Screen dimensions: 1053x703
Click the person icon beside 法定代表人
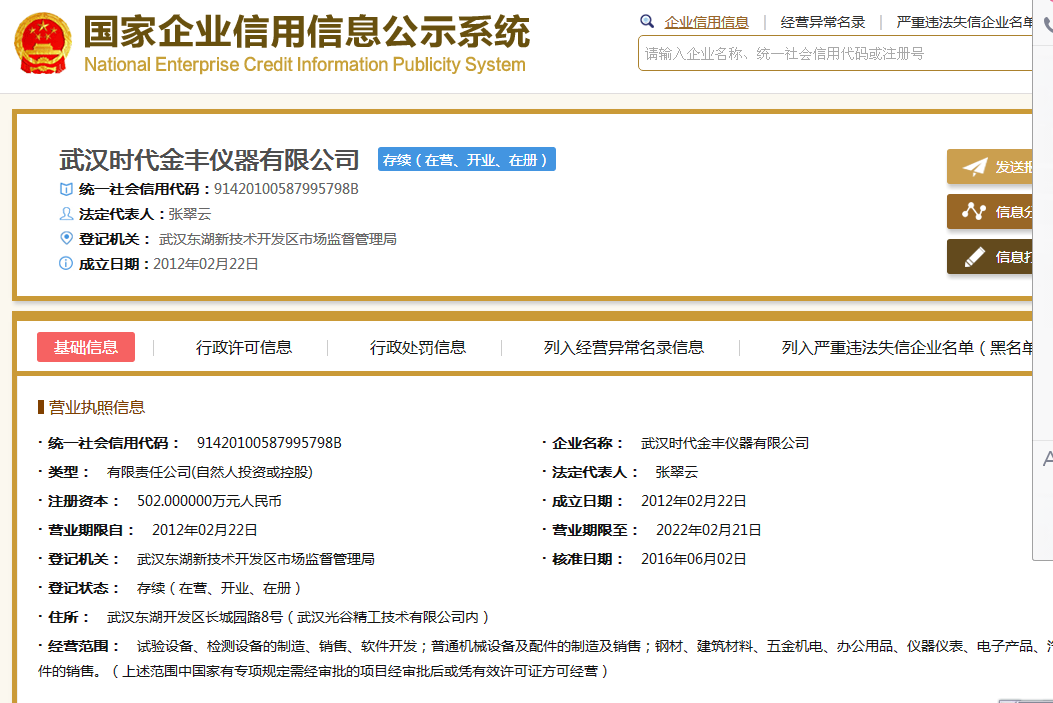pyautogui.click(x=66, y=214)
